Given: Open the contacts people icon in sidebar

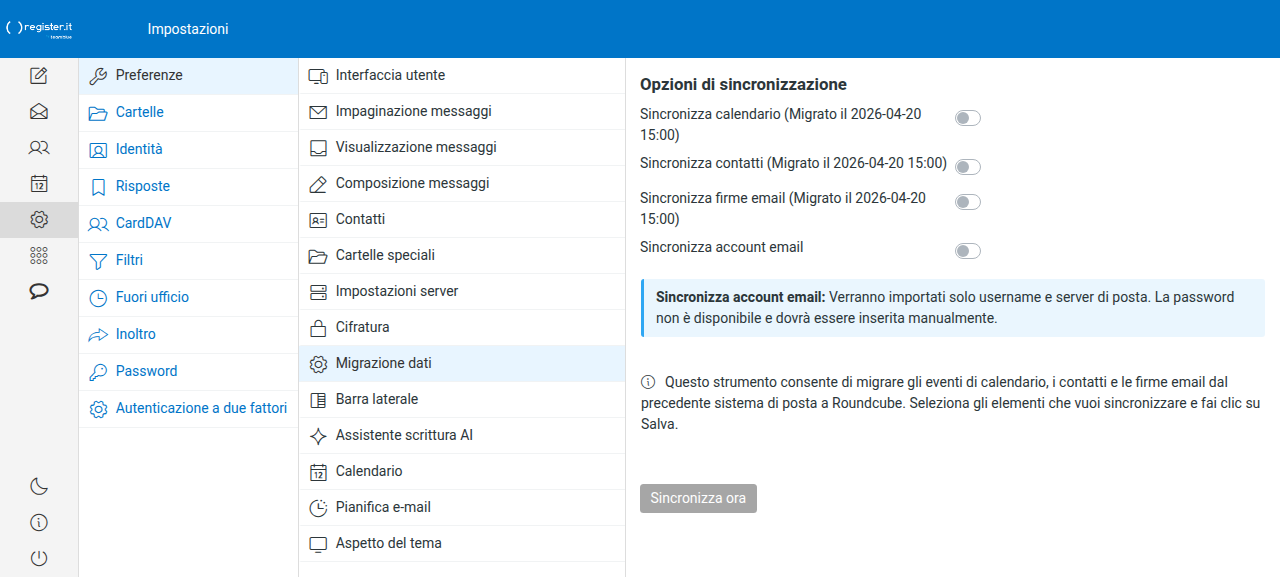Looking at the screenshot, I should click(x=39, y=147).
